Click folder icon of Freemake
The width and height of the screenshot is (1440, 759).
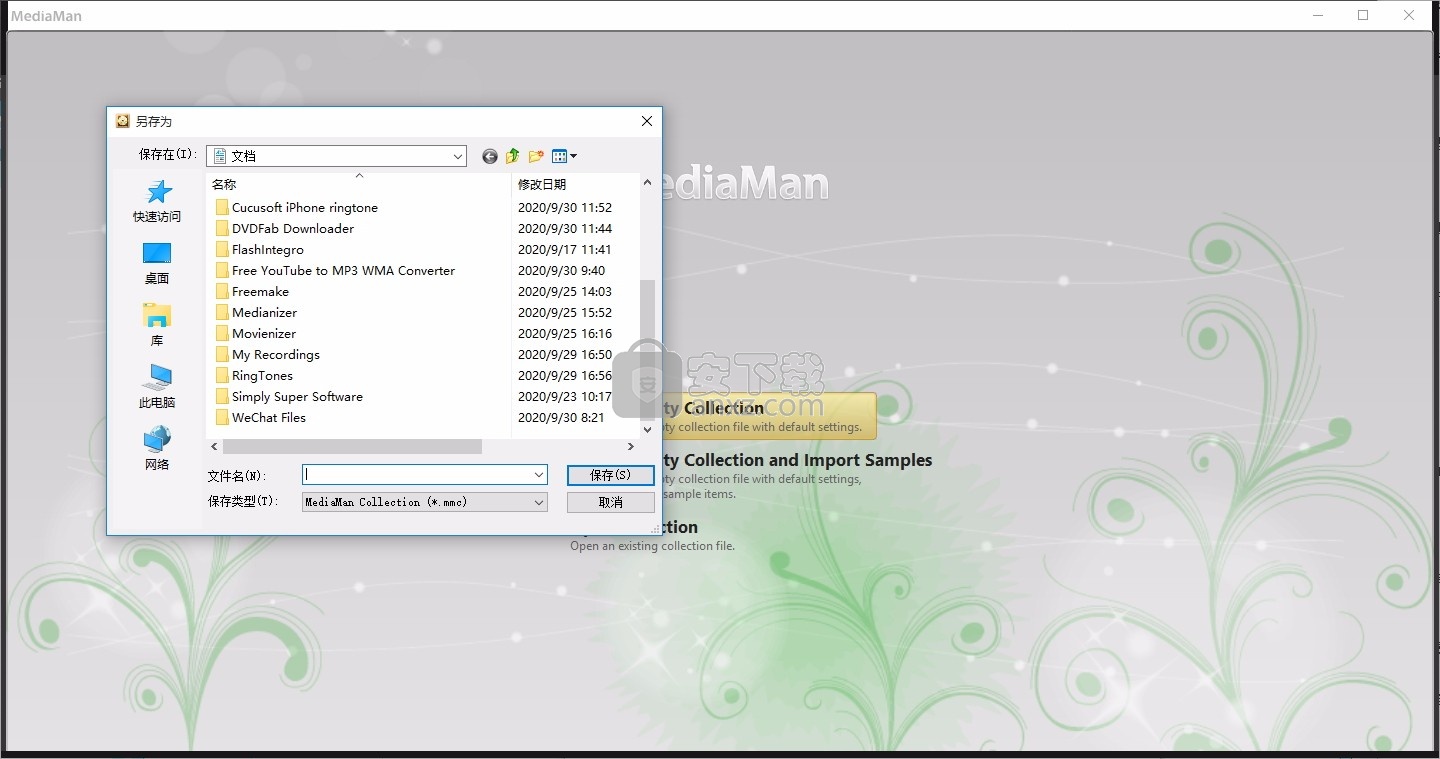222,291
